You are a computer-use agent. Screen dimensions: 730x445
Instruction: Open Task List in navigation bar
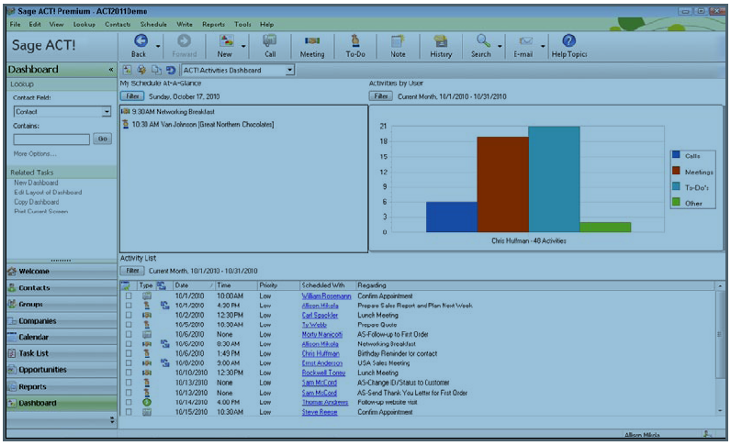[61, 353]
